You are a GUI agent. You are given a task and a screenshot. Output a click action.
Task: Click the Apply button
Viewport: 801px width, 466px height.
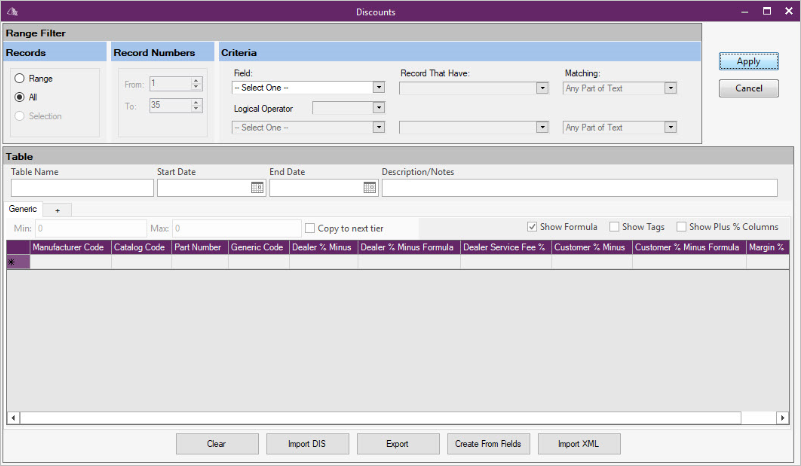pyautogui.click(x=749, y=61)
